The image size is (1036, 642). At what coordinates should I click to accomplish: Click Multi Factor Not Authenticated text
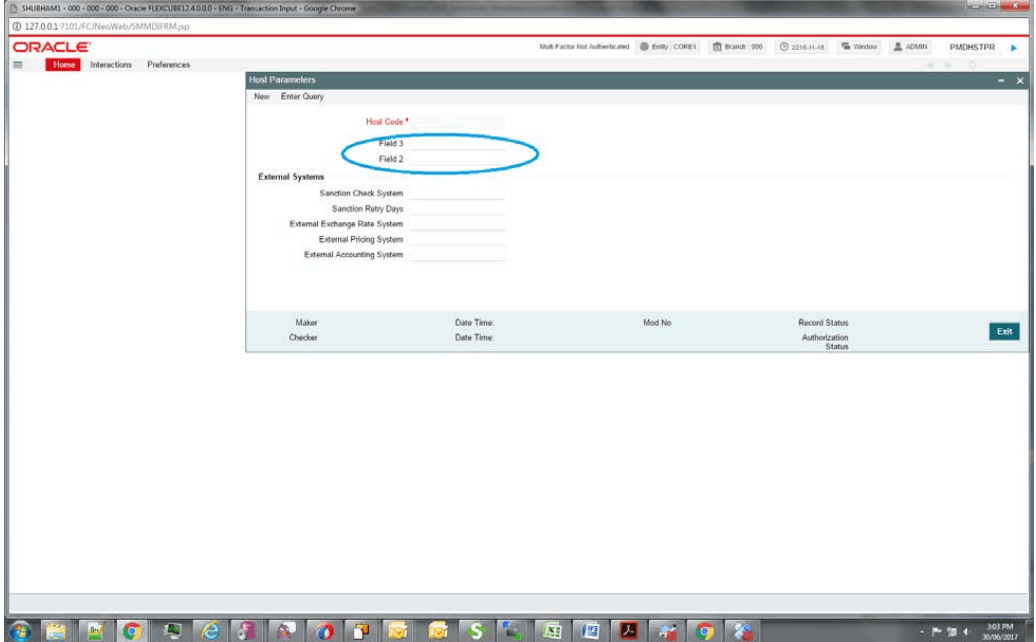(x=584, y=47)
